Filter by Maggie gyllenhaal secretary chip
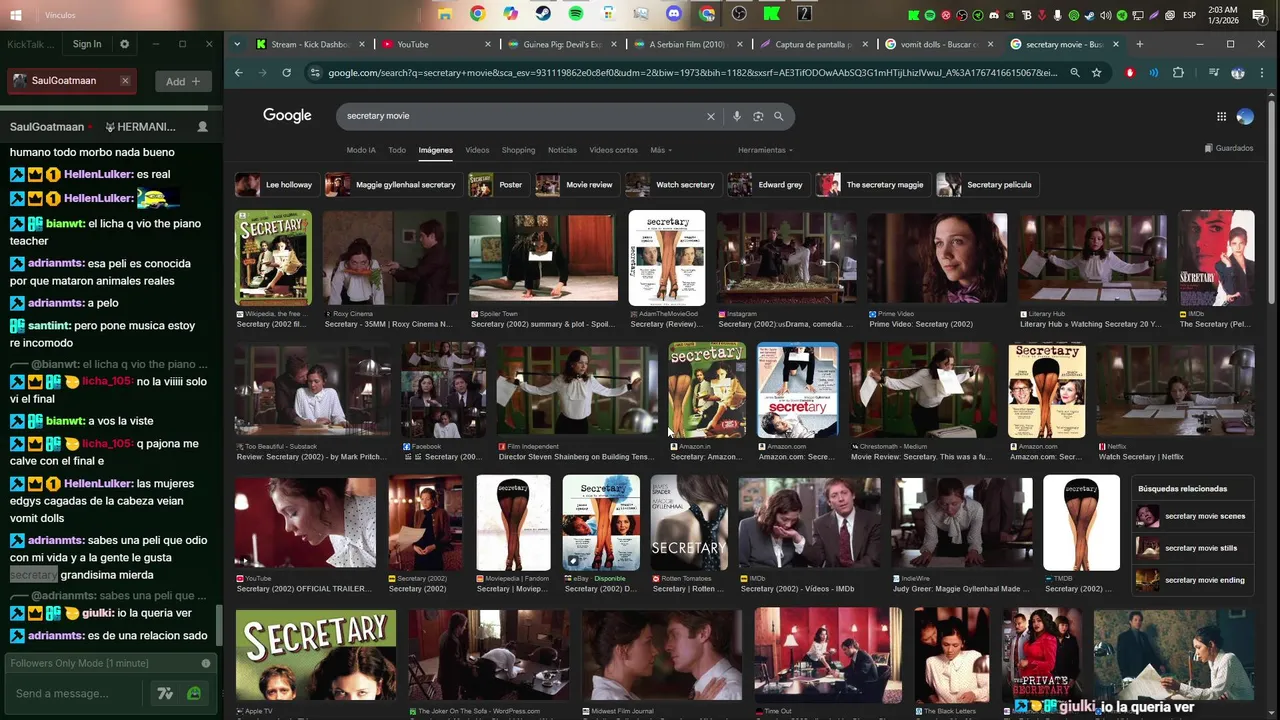This screenshot has width=1280, height=720. coord(393,184)
